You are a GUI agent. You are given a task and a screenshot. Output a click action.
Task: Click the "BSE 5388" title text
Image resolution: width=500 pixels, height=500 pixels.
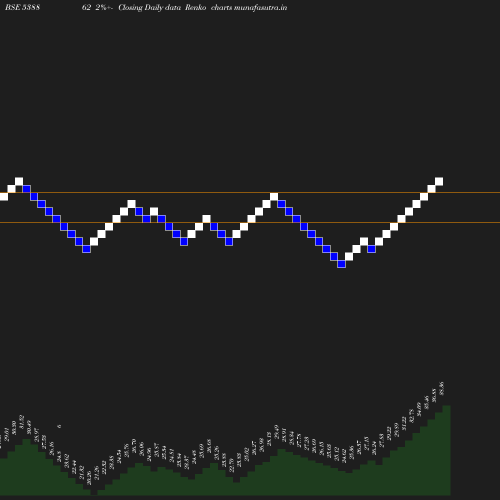click(22, 7)
